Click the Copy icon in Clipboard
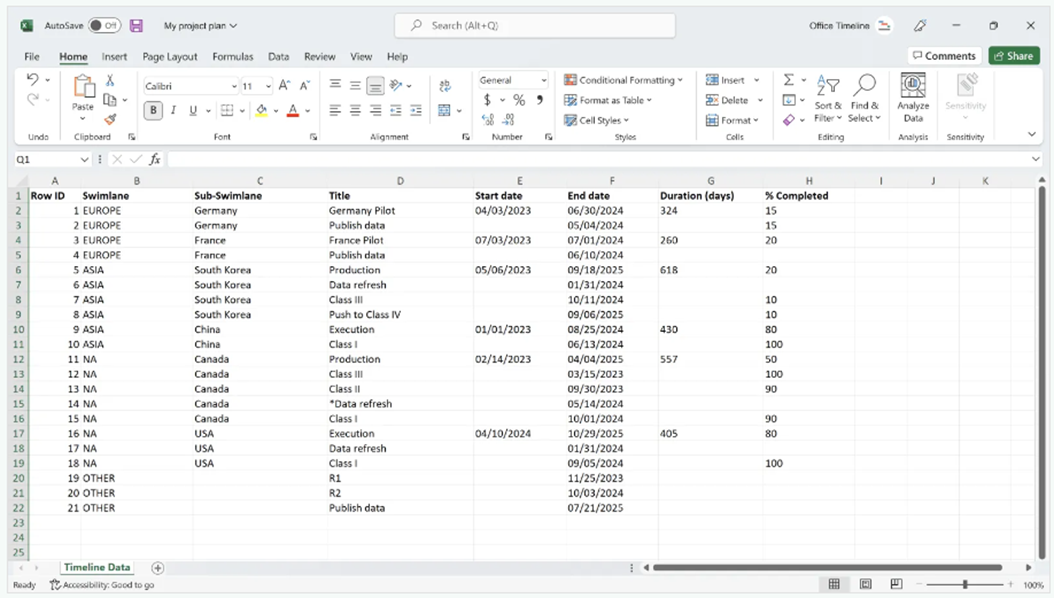Image resolution: width=1054 pixels, height=598 pixels. point(110,99)
